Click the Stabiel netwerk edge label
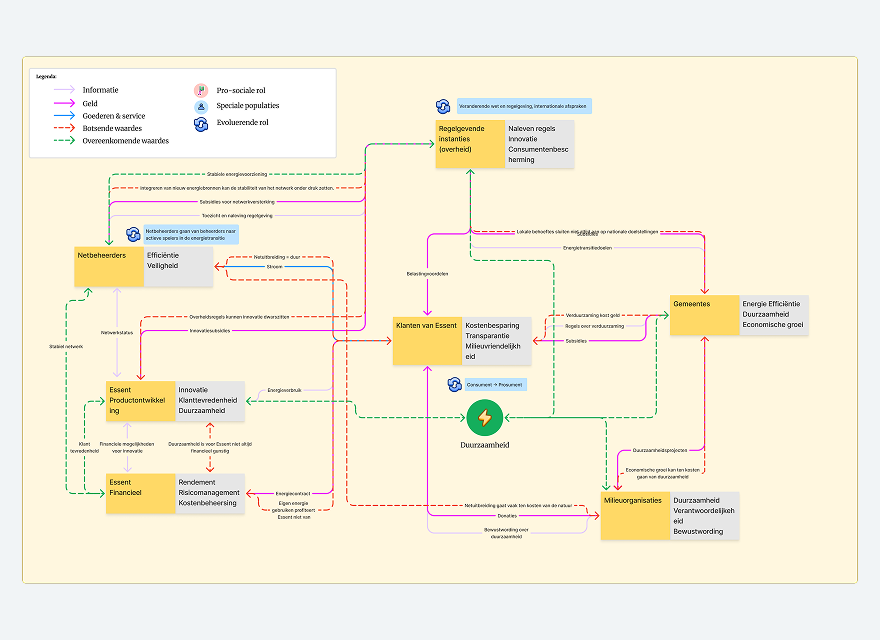Viewport: 880px width, 640px height. [66, 346]
